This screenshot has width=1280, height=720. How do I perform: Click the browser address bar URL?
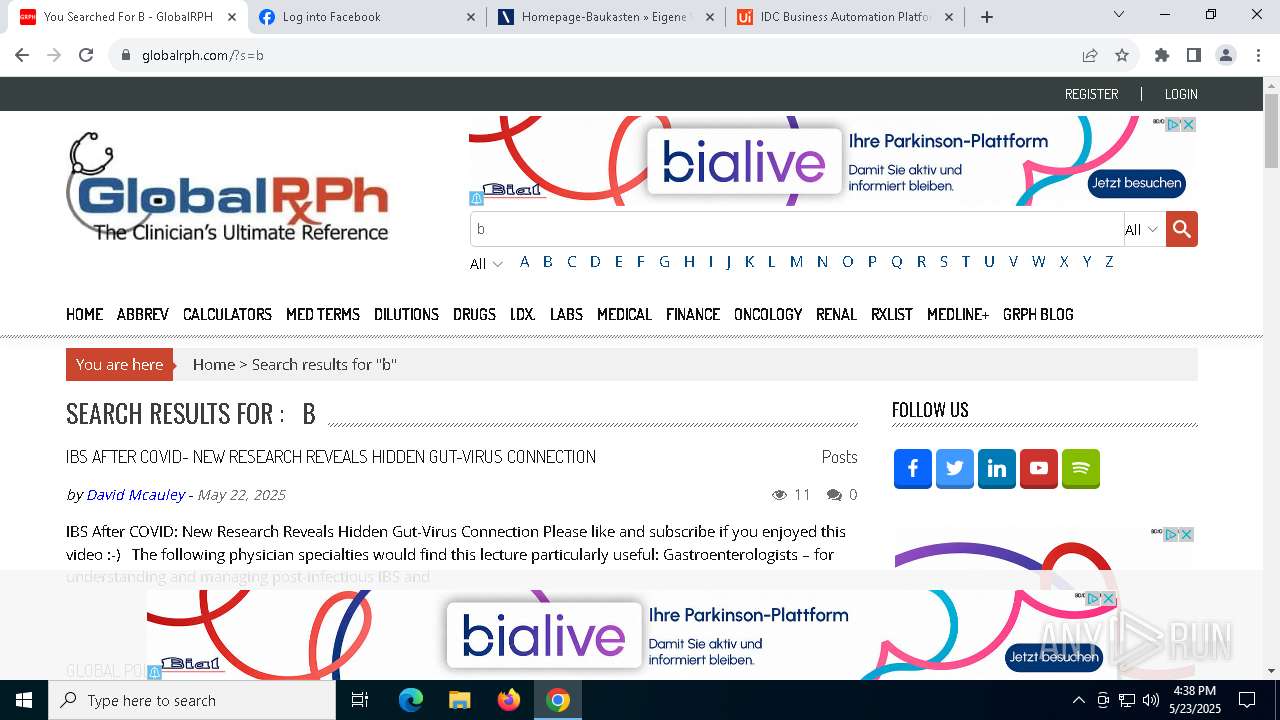click(x=203, y=56)
